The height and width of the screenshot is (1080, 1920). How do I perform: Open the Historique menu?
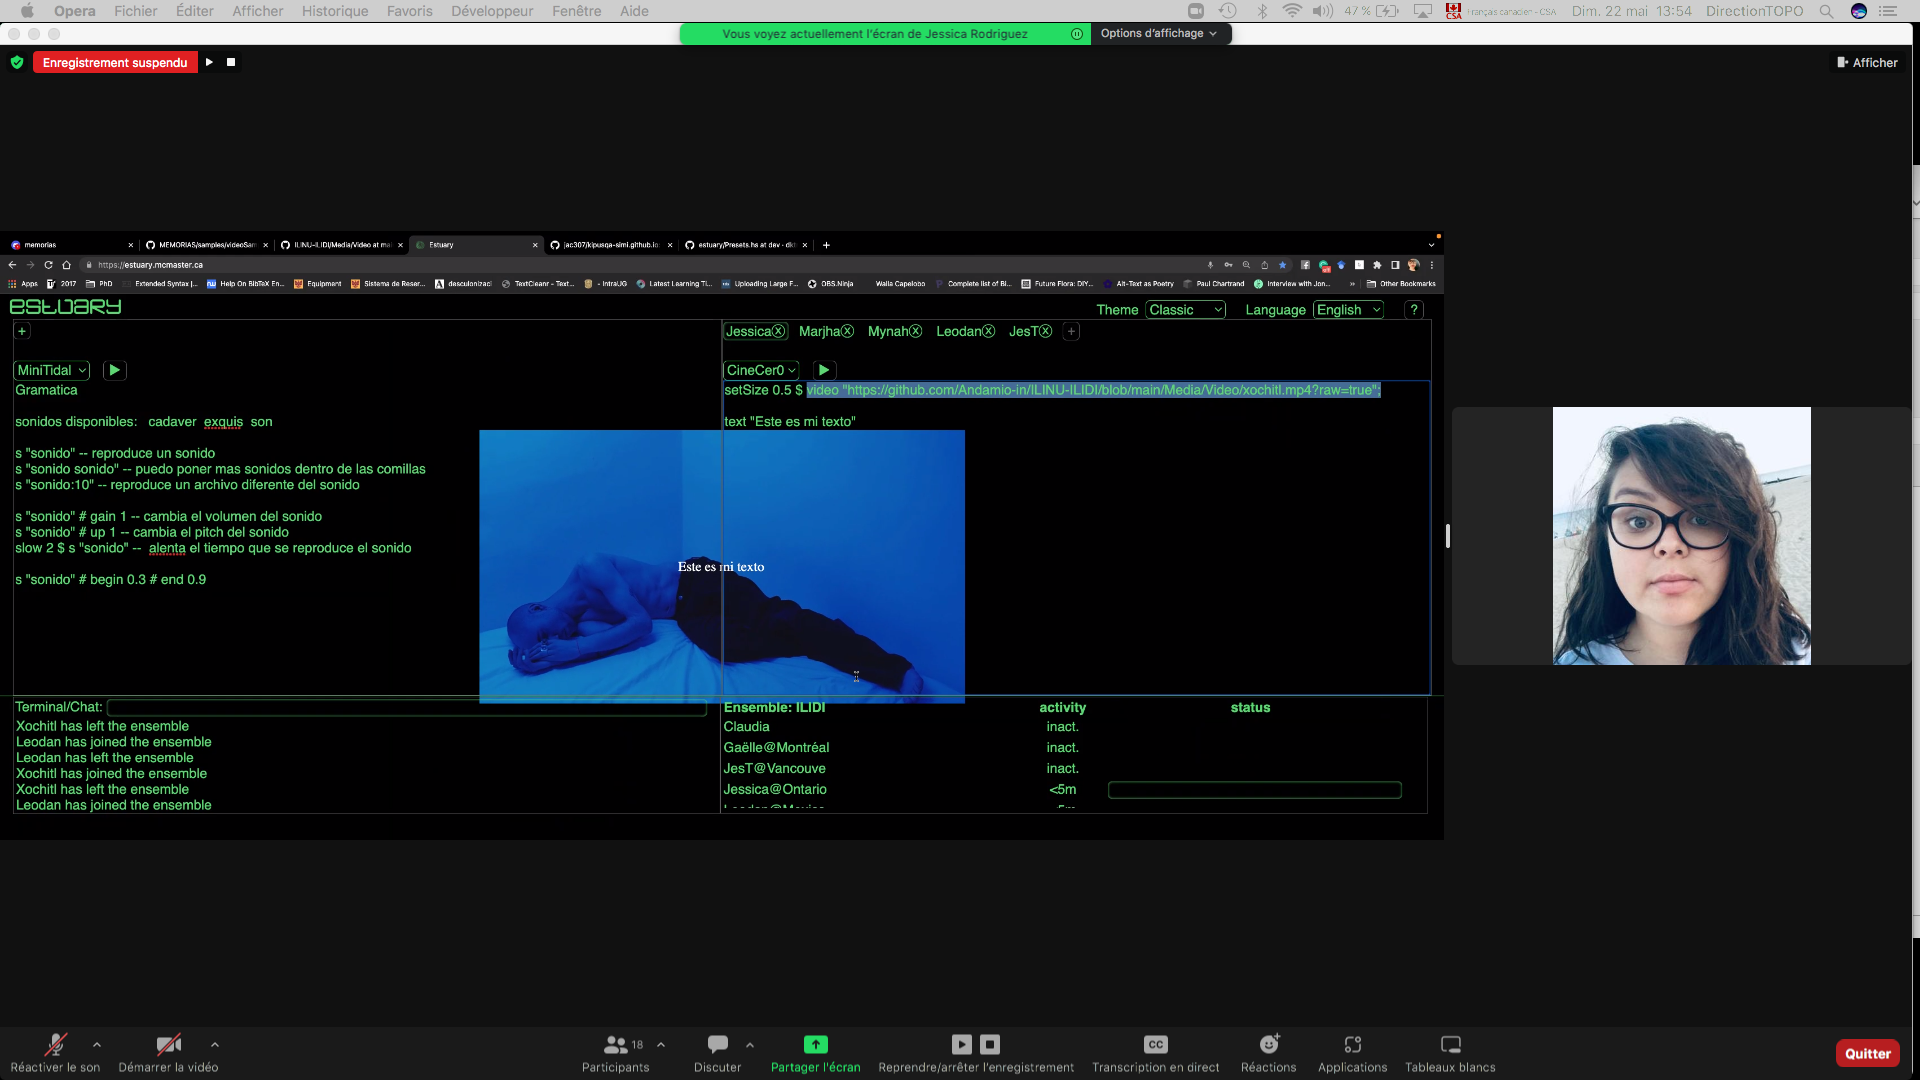coord(335,11)
